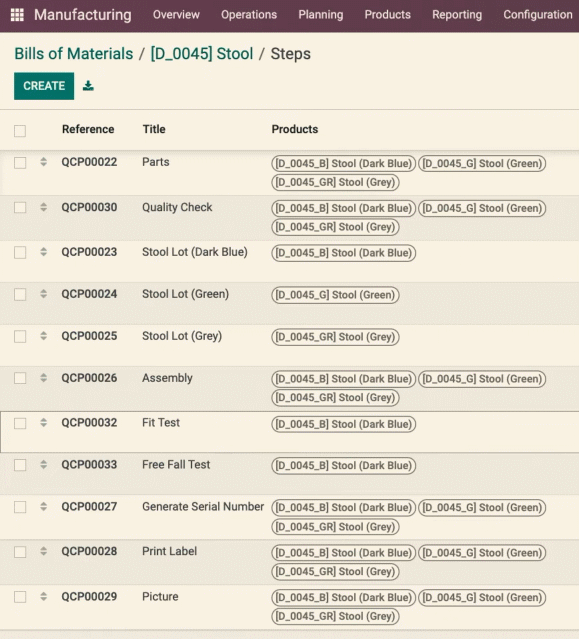Open the Operations menu
Viewport: 579px width, 639px height.
point(249,15)
